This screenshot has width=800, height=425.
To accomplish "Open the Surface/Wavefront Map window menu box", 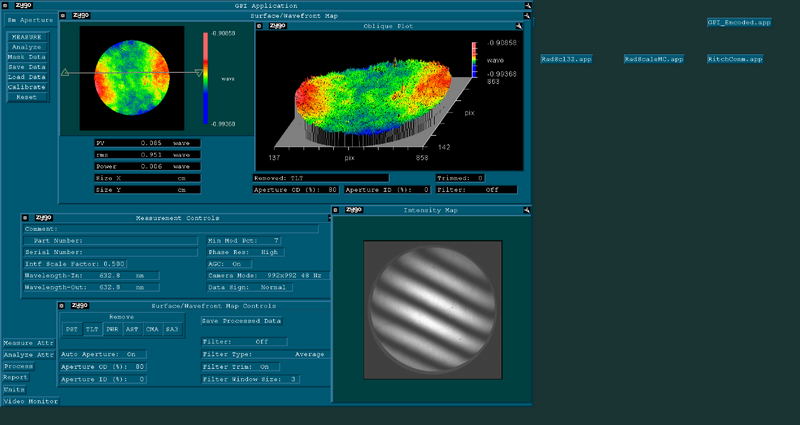I will pos(63,16).
